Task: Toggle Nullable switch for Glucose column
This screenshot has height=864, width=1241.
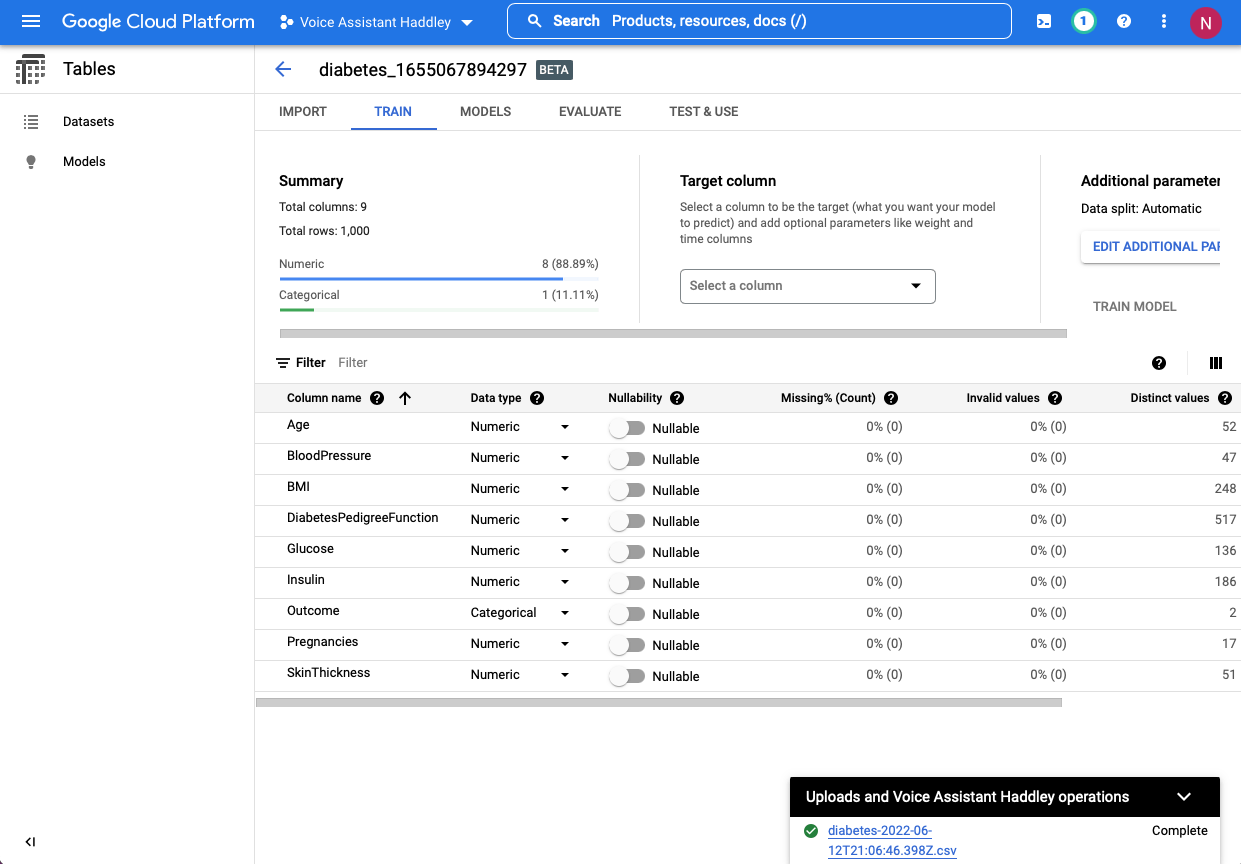Action: (627, 552)
